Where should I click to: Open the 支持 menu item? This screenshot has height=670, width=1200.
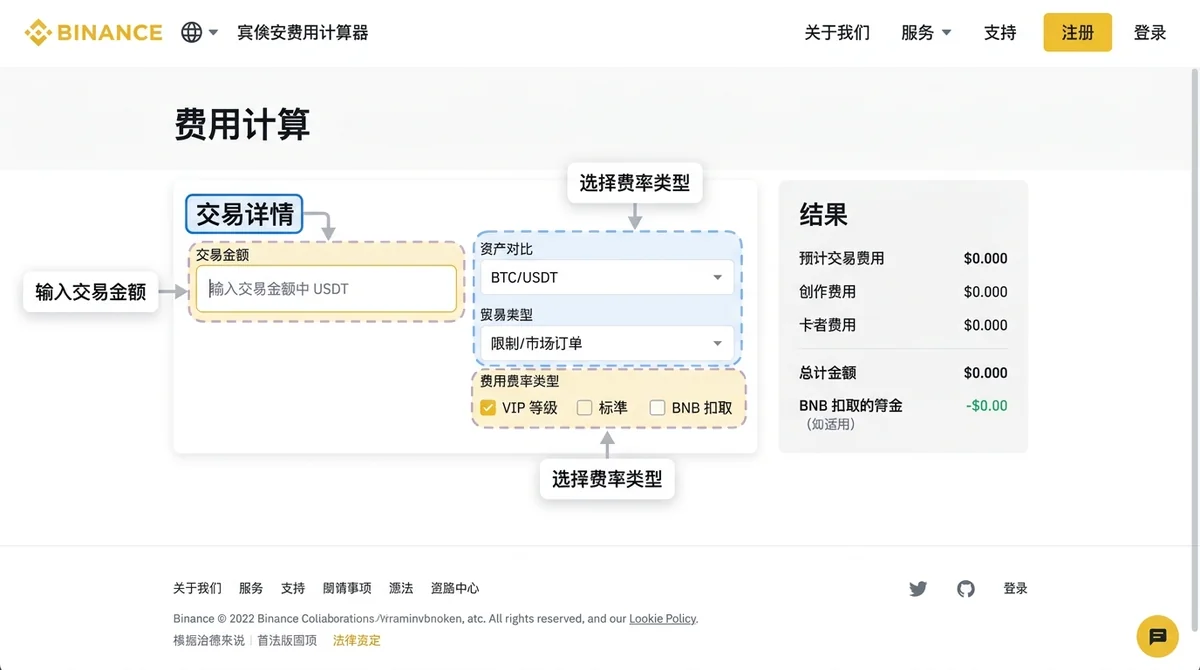[1000, 33]
